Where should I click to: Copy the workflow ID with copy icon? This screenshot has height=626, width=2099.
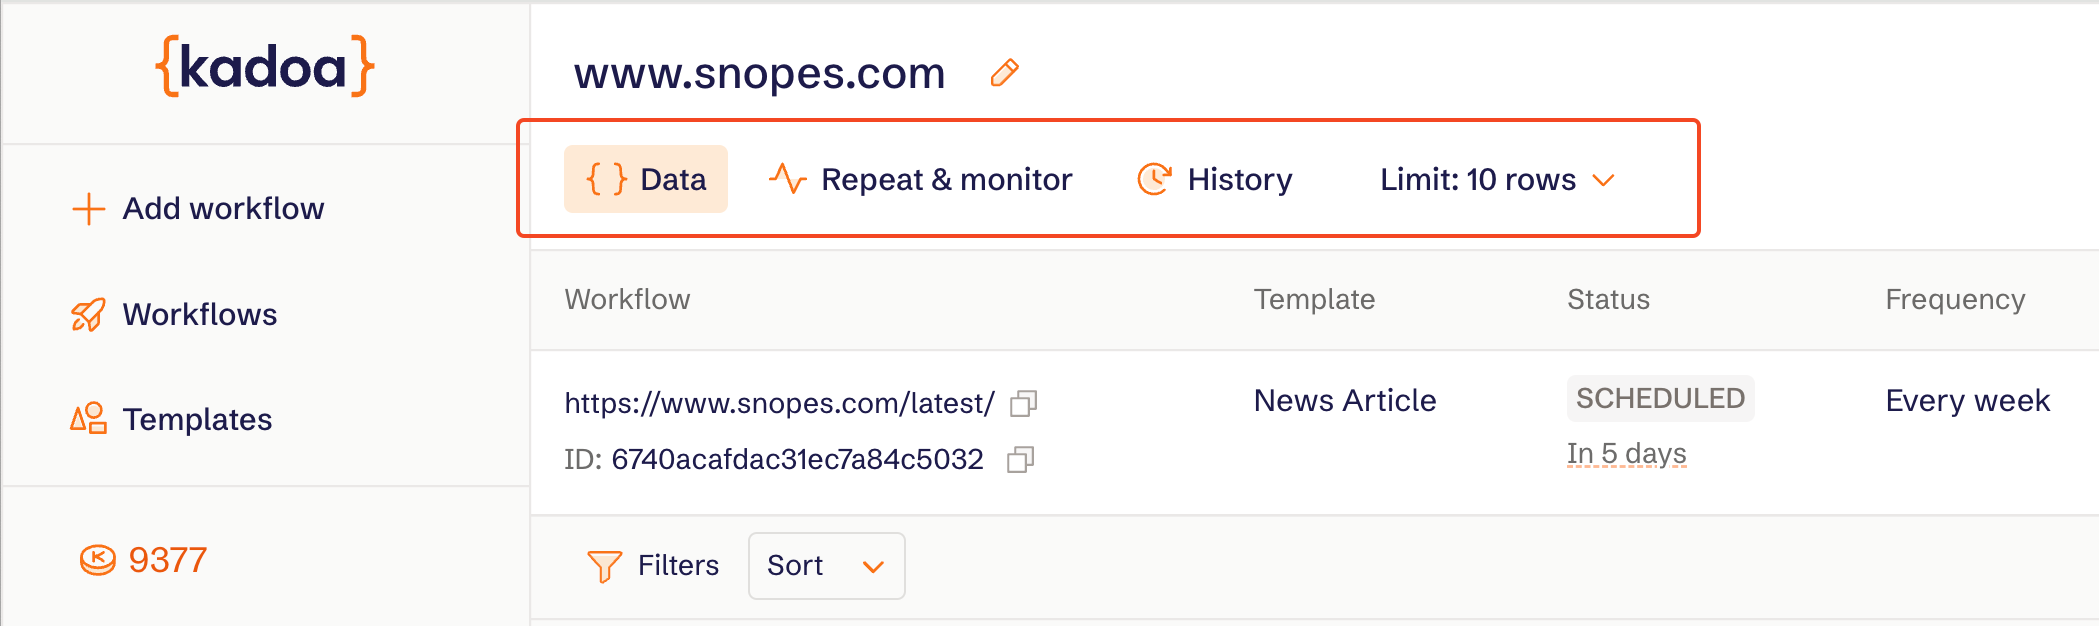tap(1020, 459)
